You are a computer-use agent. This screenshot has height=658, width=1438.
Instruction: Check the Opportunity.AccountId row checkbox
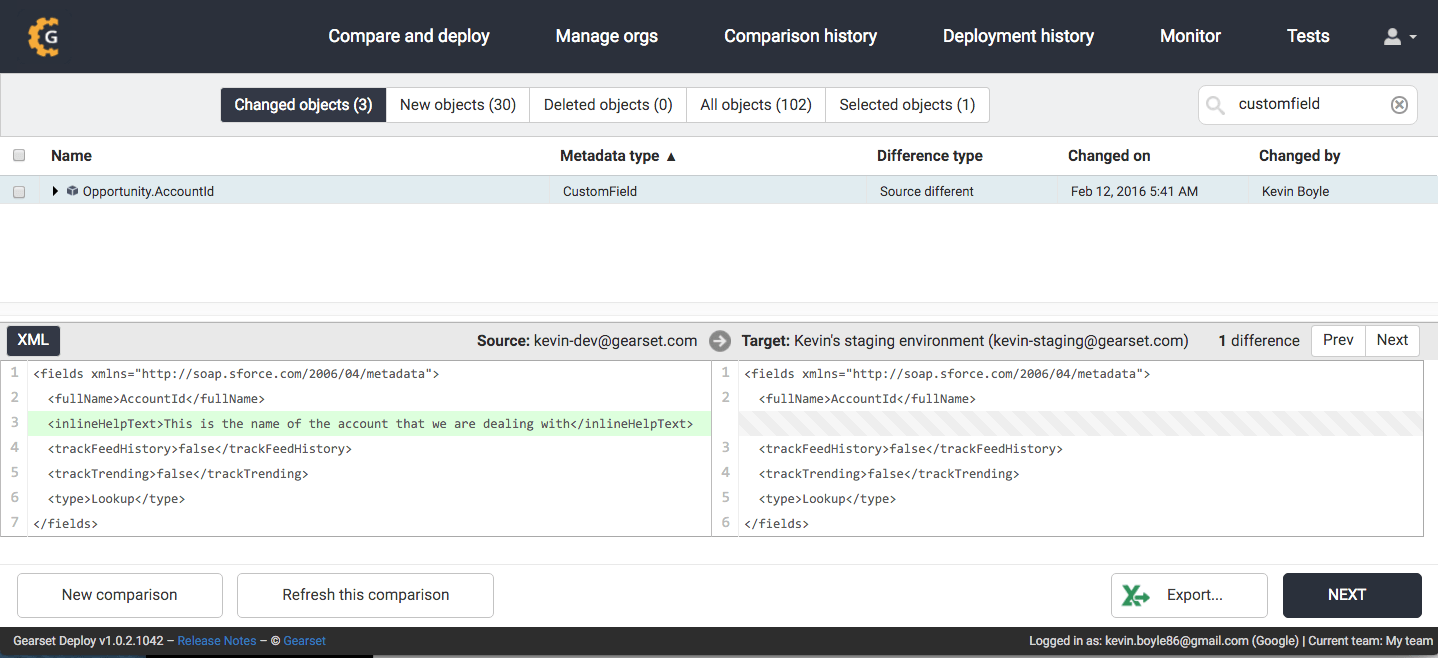pyautogui.click(x=19, y=192)
